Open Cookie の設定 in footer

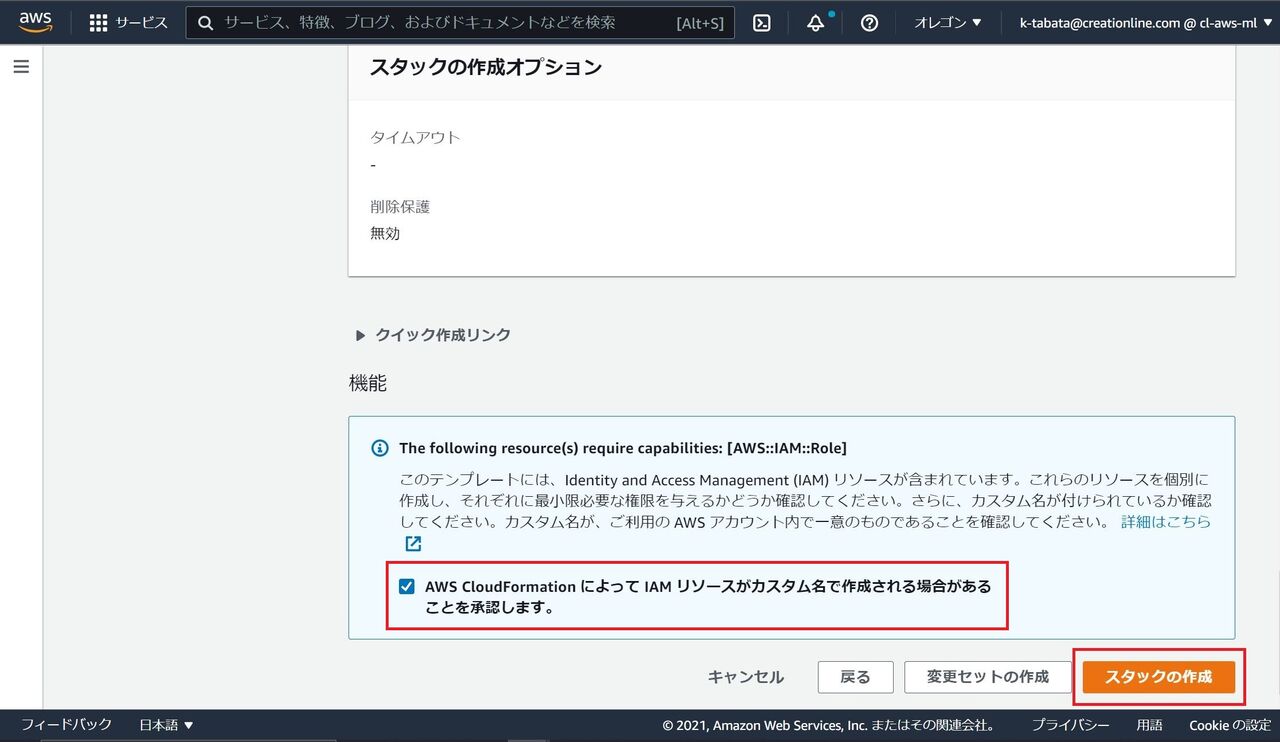coord(1230,725)
